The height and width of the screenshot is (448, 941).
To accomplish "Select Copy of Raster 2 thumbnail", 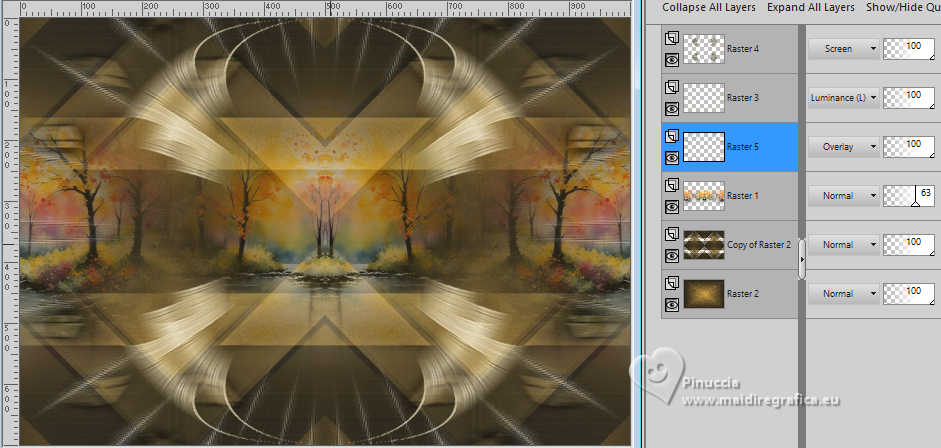I will coord(703,245).
